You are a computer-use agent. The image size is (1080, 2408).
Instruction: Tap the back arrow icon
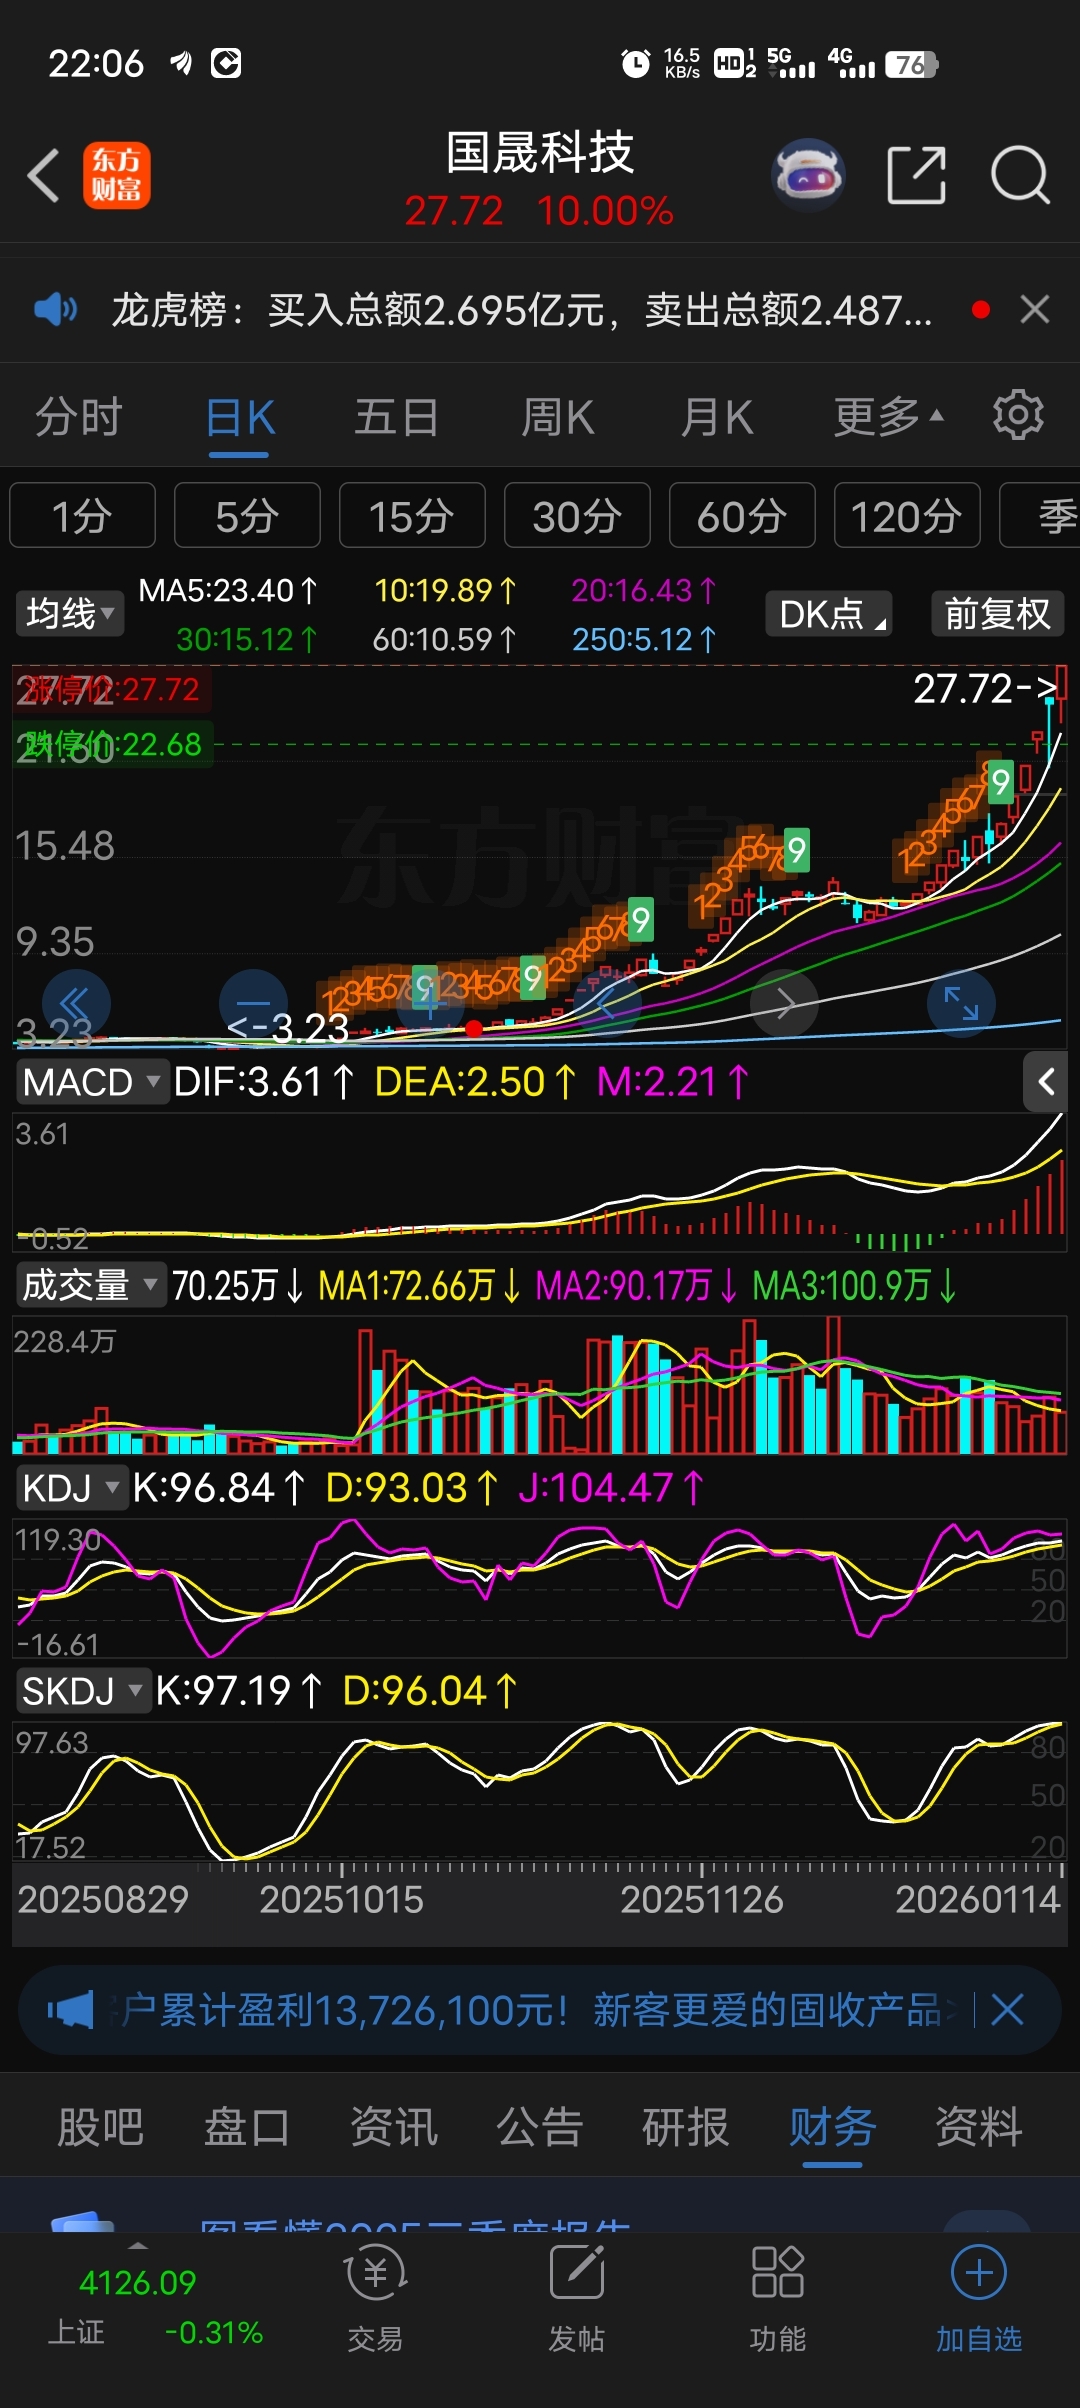point(43,175)
